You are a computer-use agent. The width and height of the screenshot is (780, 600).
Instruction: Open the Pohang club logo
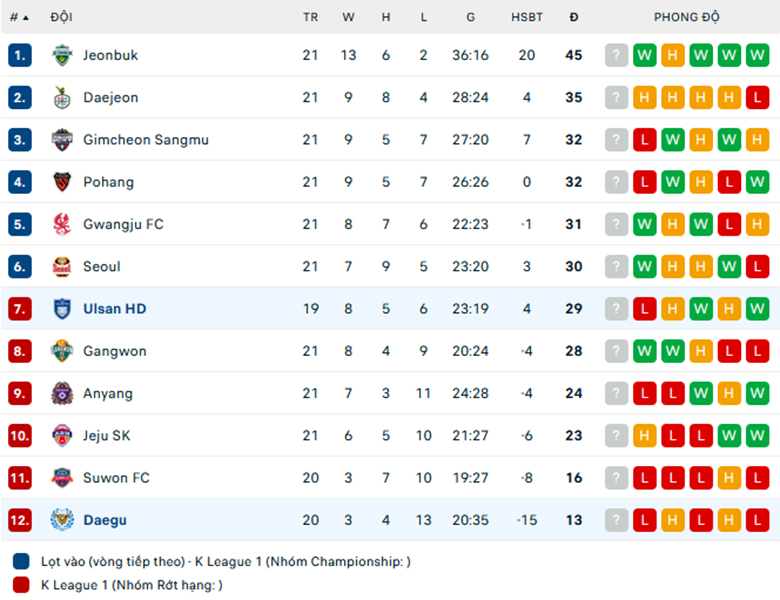pyautogui.click(x=62, y=182)
